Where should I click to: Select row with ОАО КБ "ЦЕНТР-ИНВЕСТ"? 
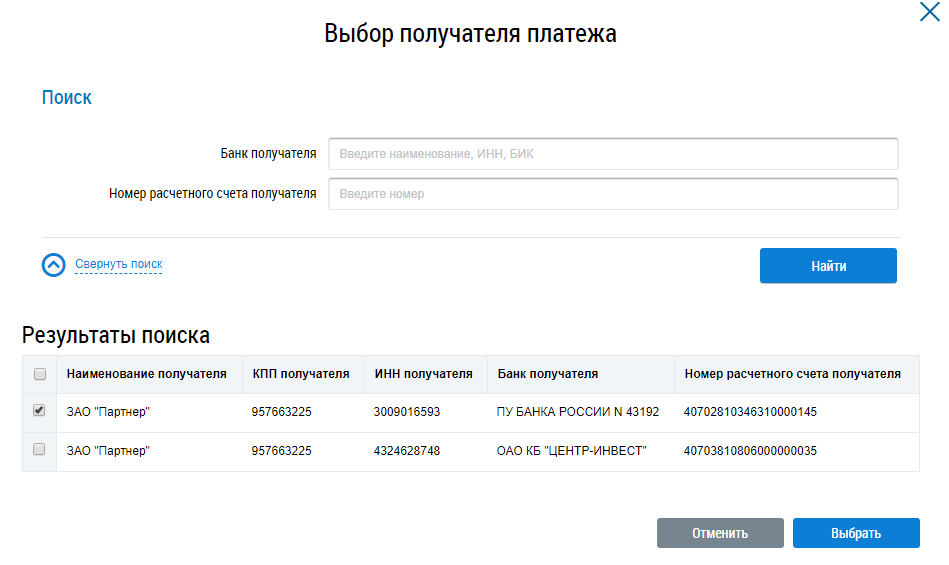coord(572,451)
